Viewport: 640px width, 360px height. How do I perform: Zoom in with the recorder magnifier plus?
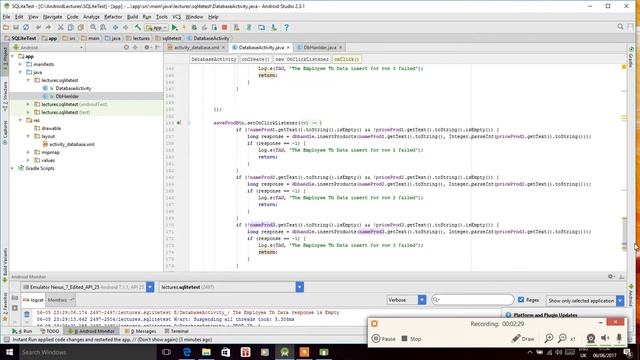pos(549,338)
